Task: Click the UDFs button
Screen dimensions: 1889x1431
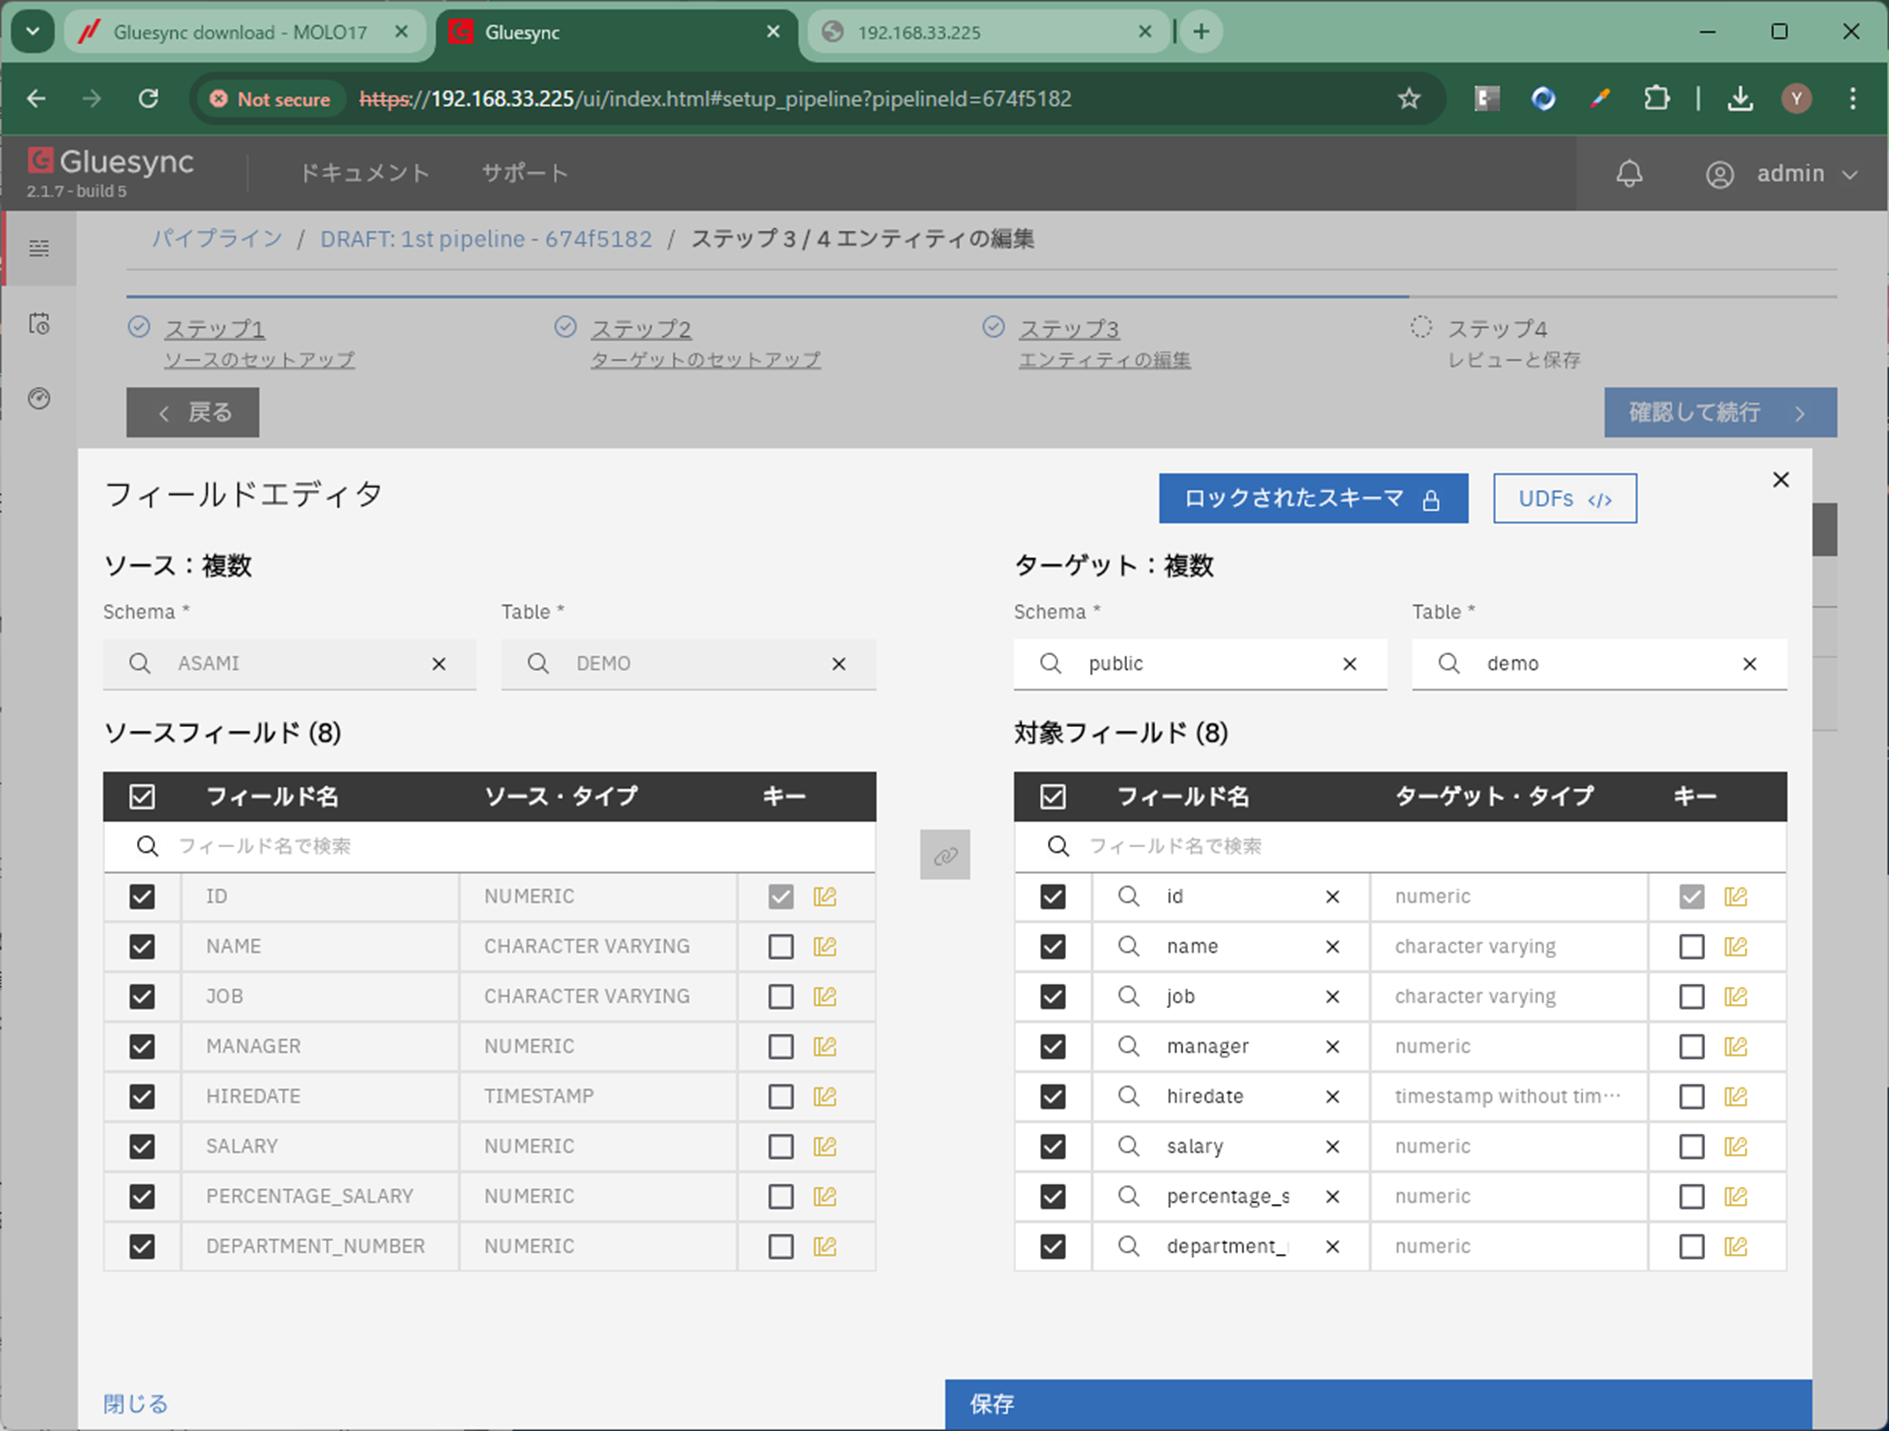Action: coord(1564,498)
